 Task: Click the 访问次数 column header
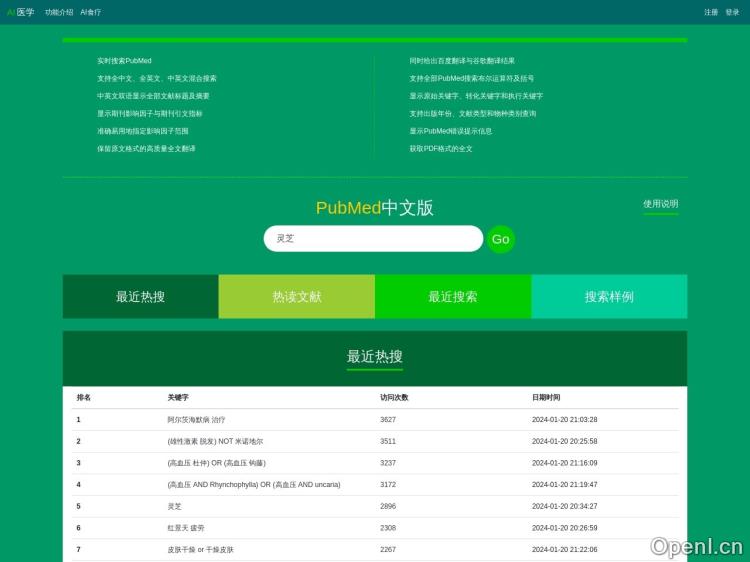[x=394, y=397]
